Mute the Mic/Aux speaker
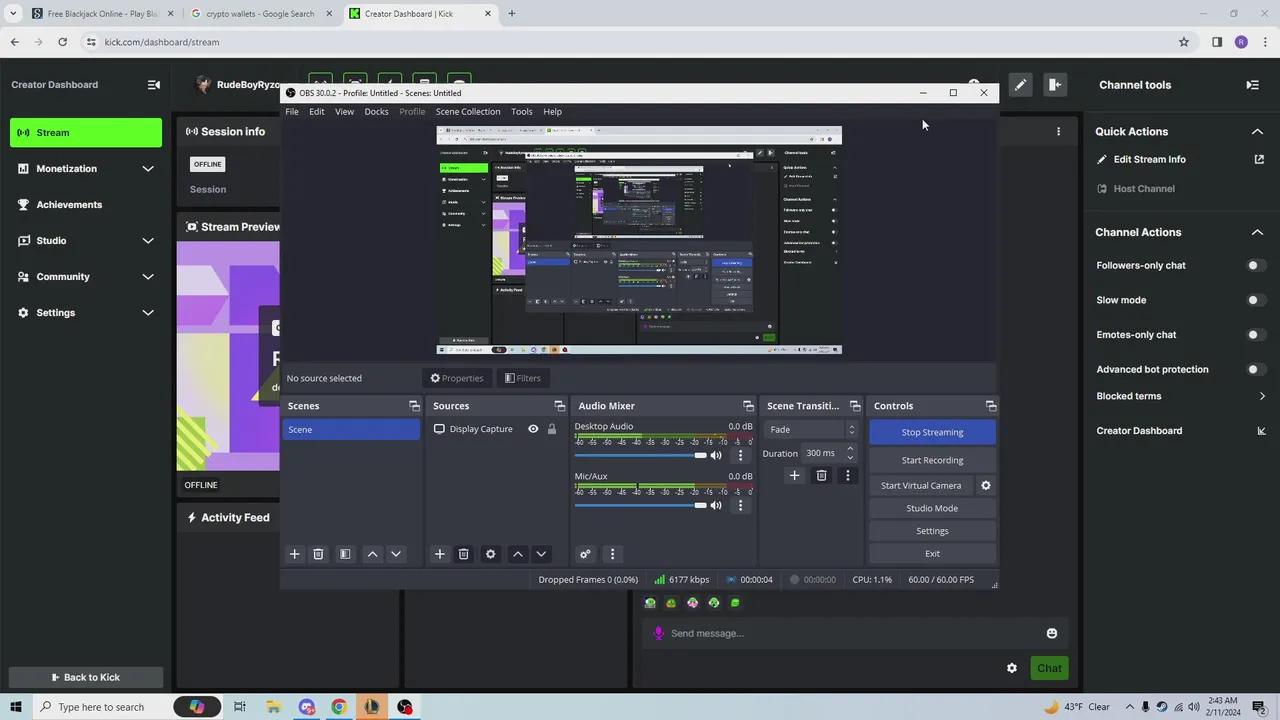Viewport: 1280px width, 720px height. [715, 505]
